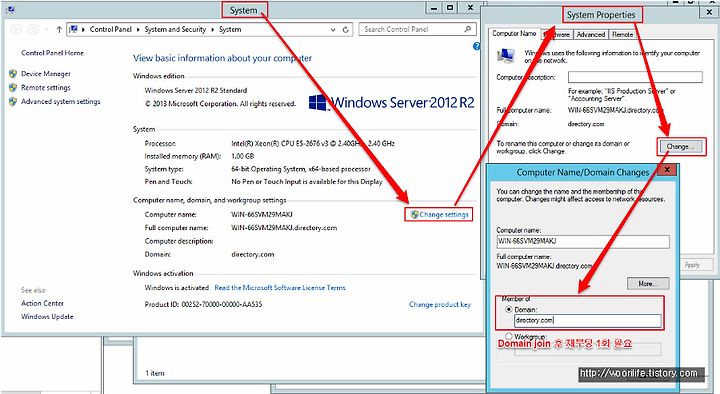Click Change product key link
Screen dimensions: 720x394
coord(440,304)
